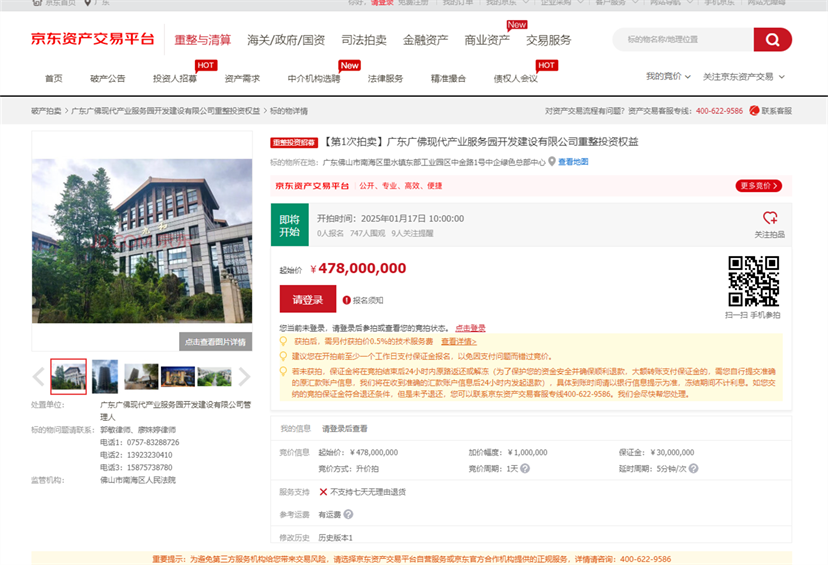Image resolution: width=828 pixels, height=565 pixels.
Task: Click the green 即将开始 status badge
Action: click(x=289, y=225)
